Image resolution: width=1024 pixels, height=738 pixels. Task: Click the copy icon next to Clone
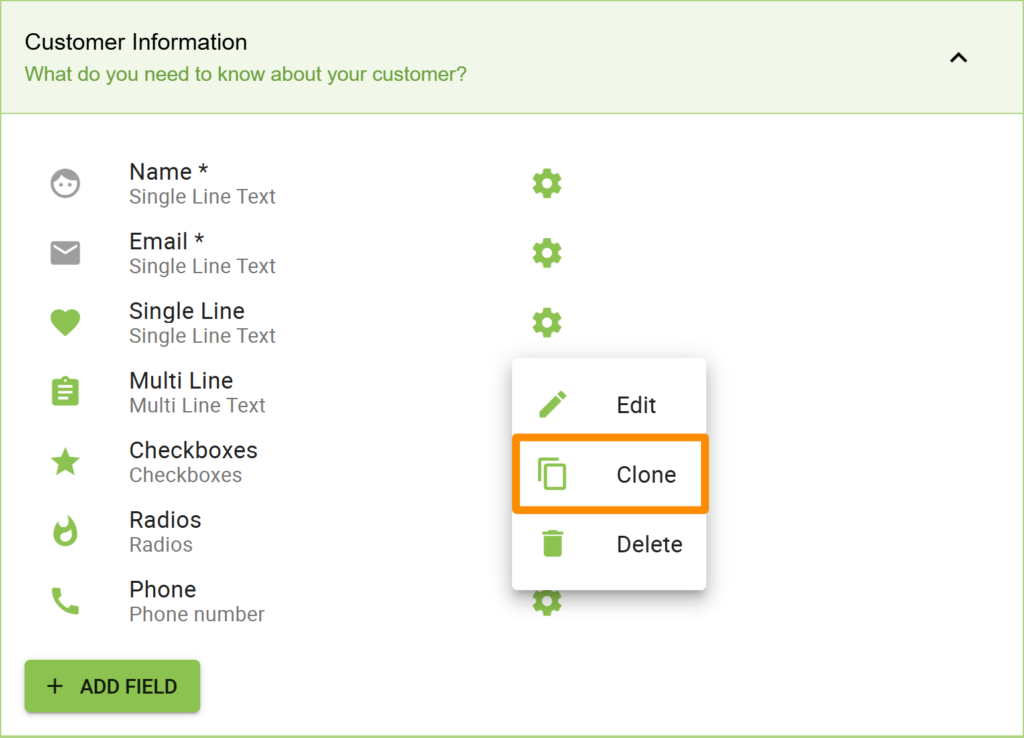(x=552, y=474)
